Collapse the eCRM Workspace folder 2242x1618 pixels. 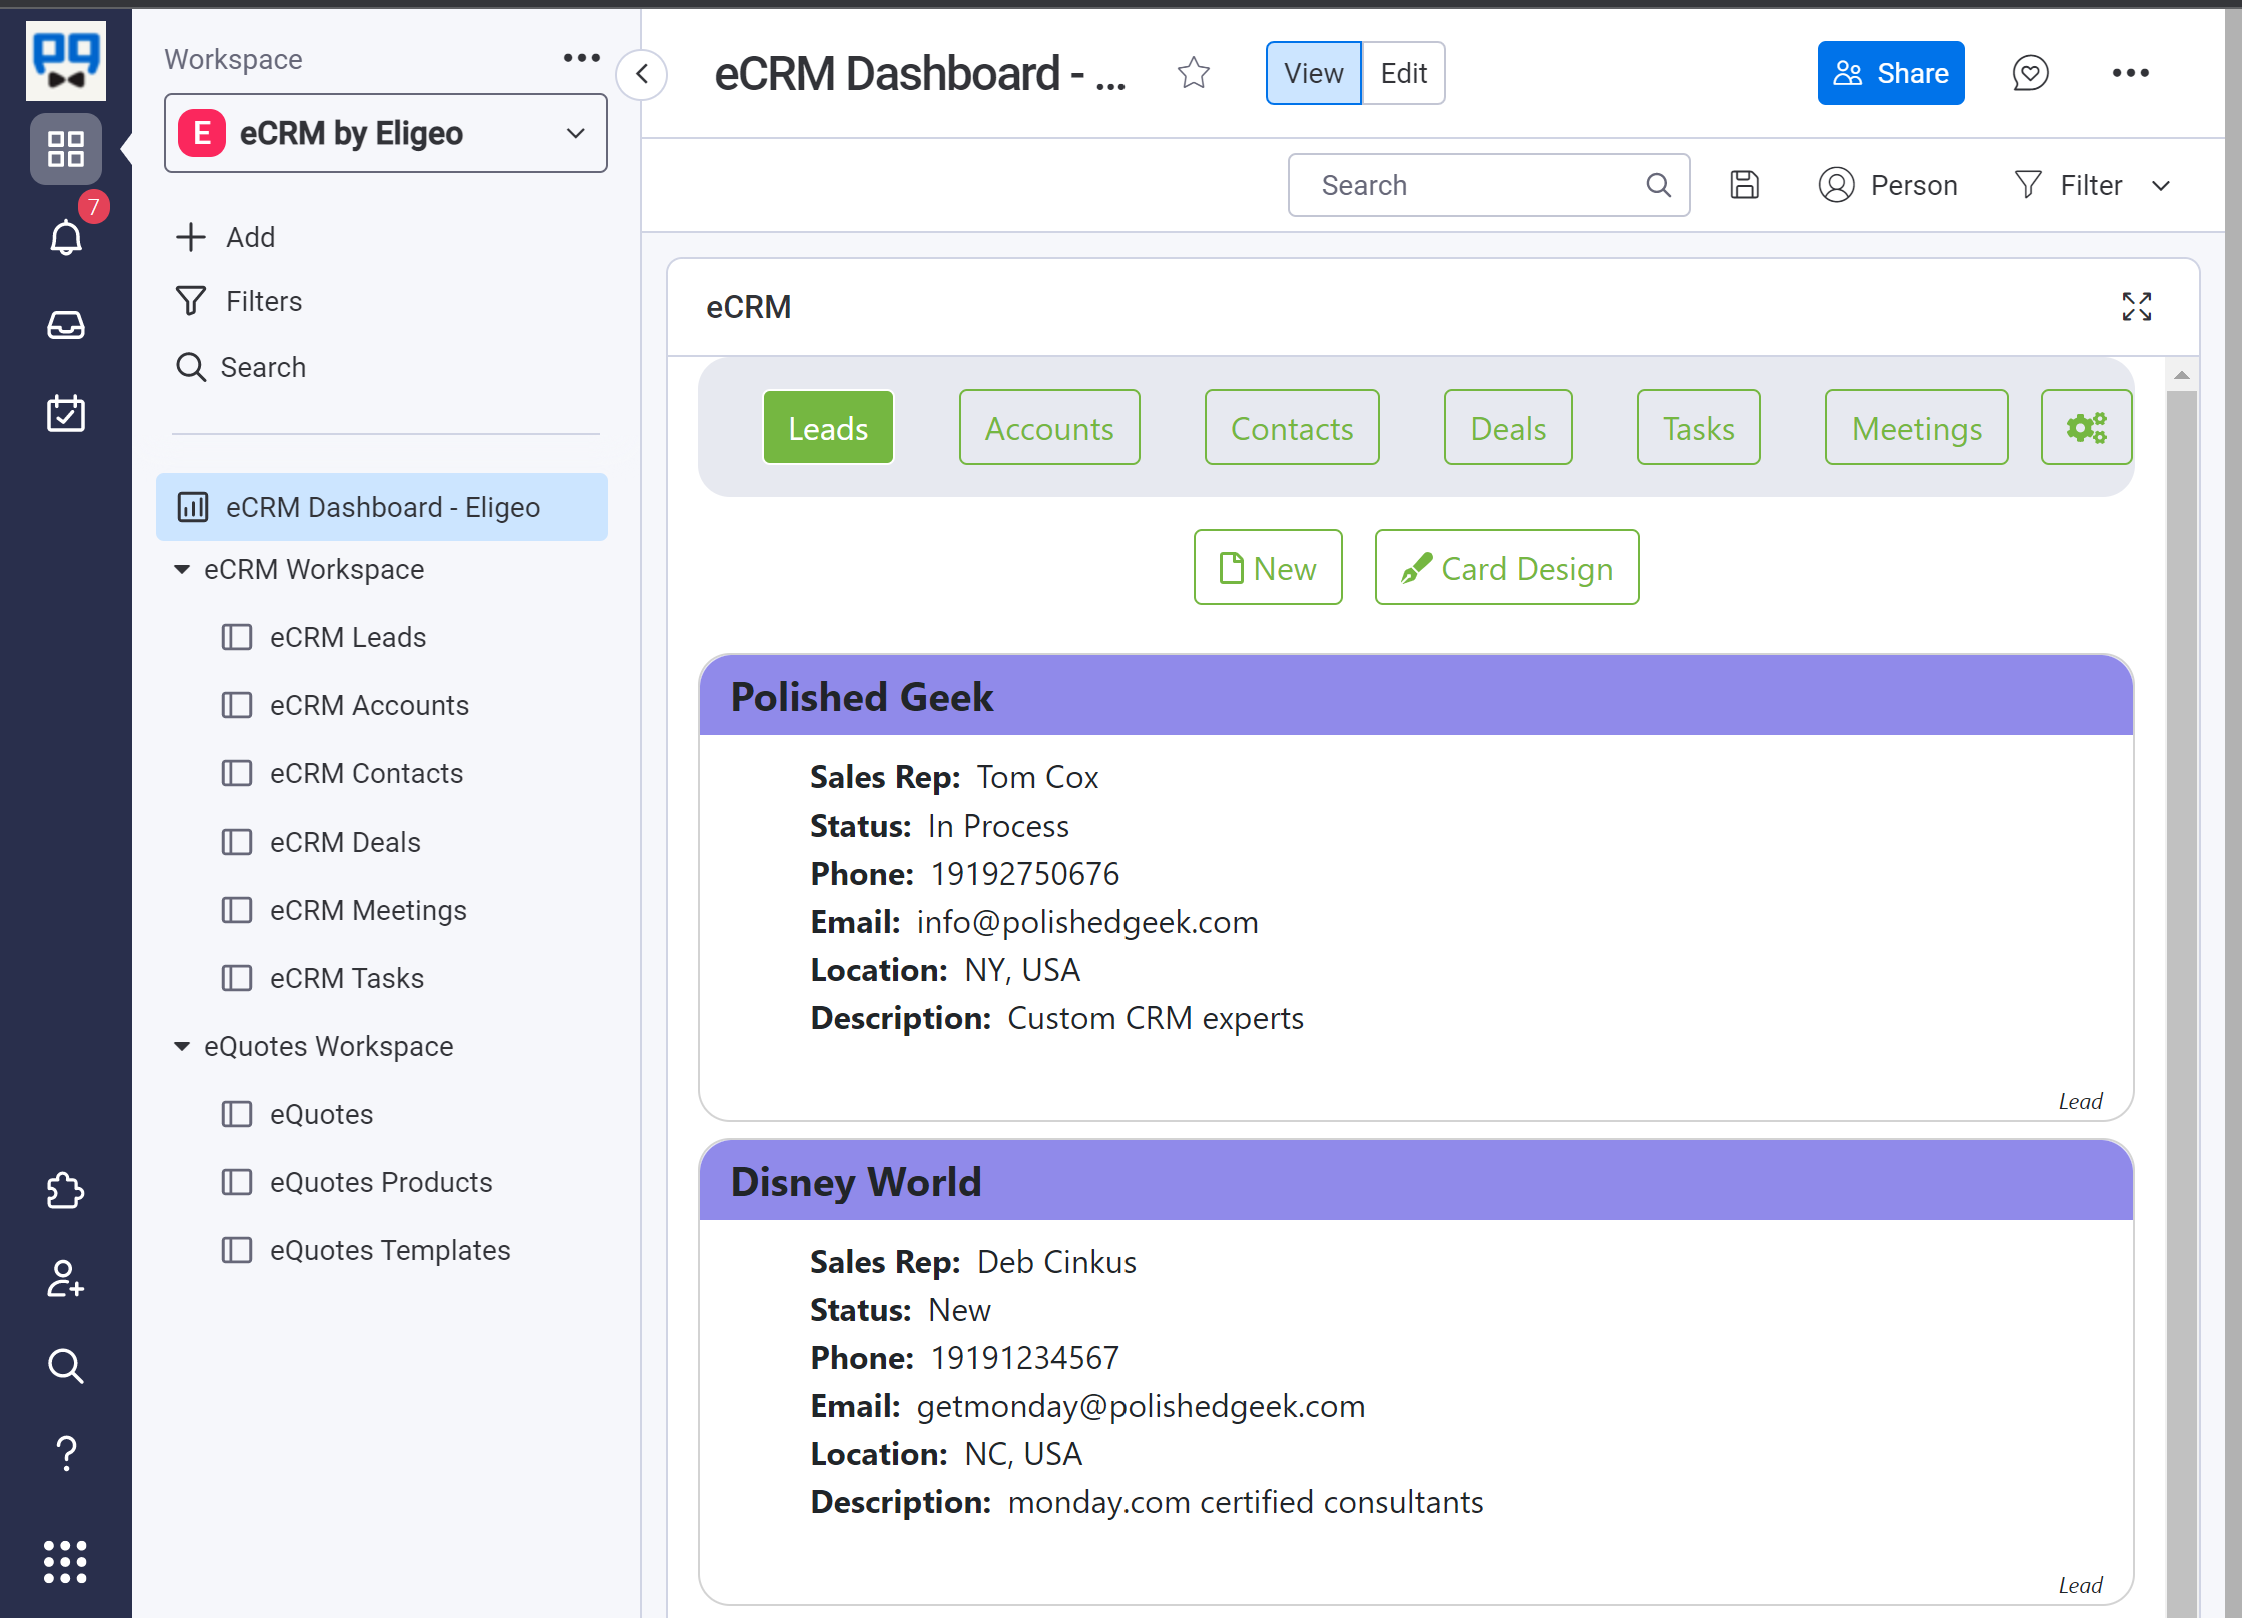182,570
